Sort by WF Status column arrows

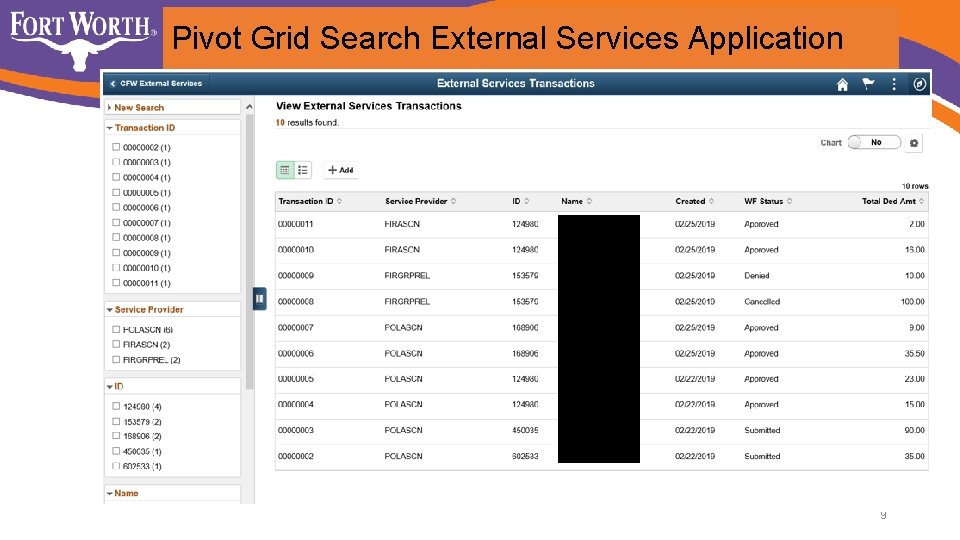pos(789,201)
